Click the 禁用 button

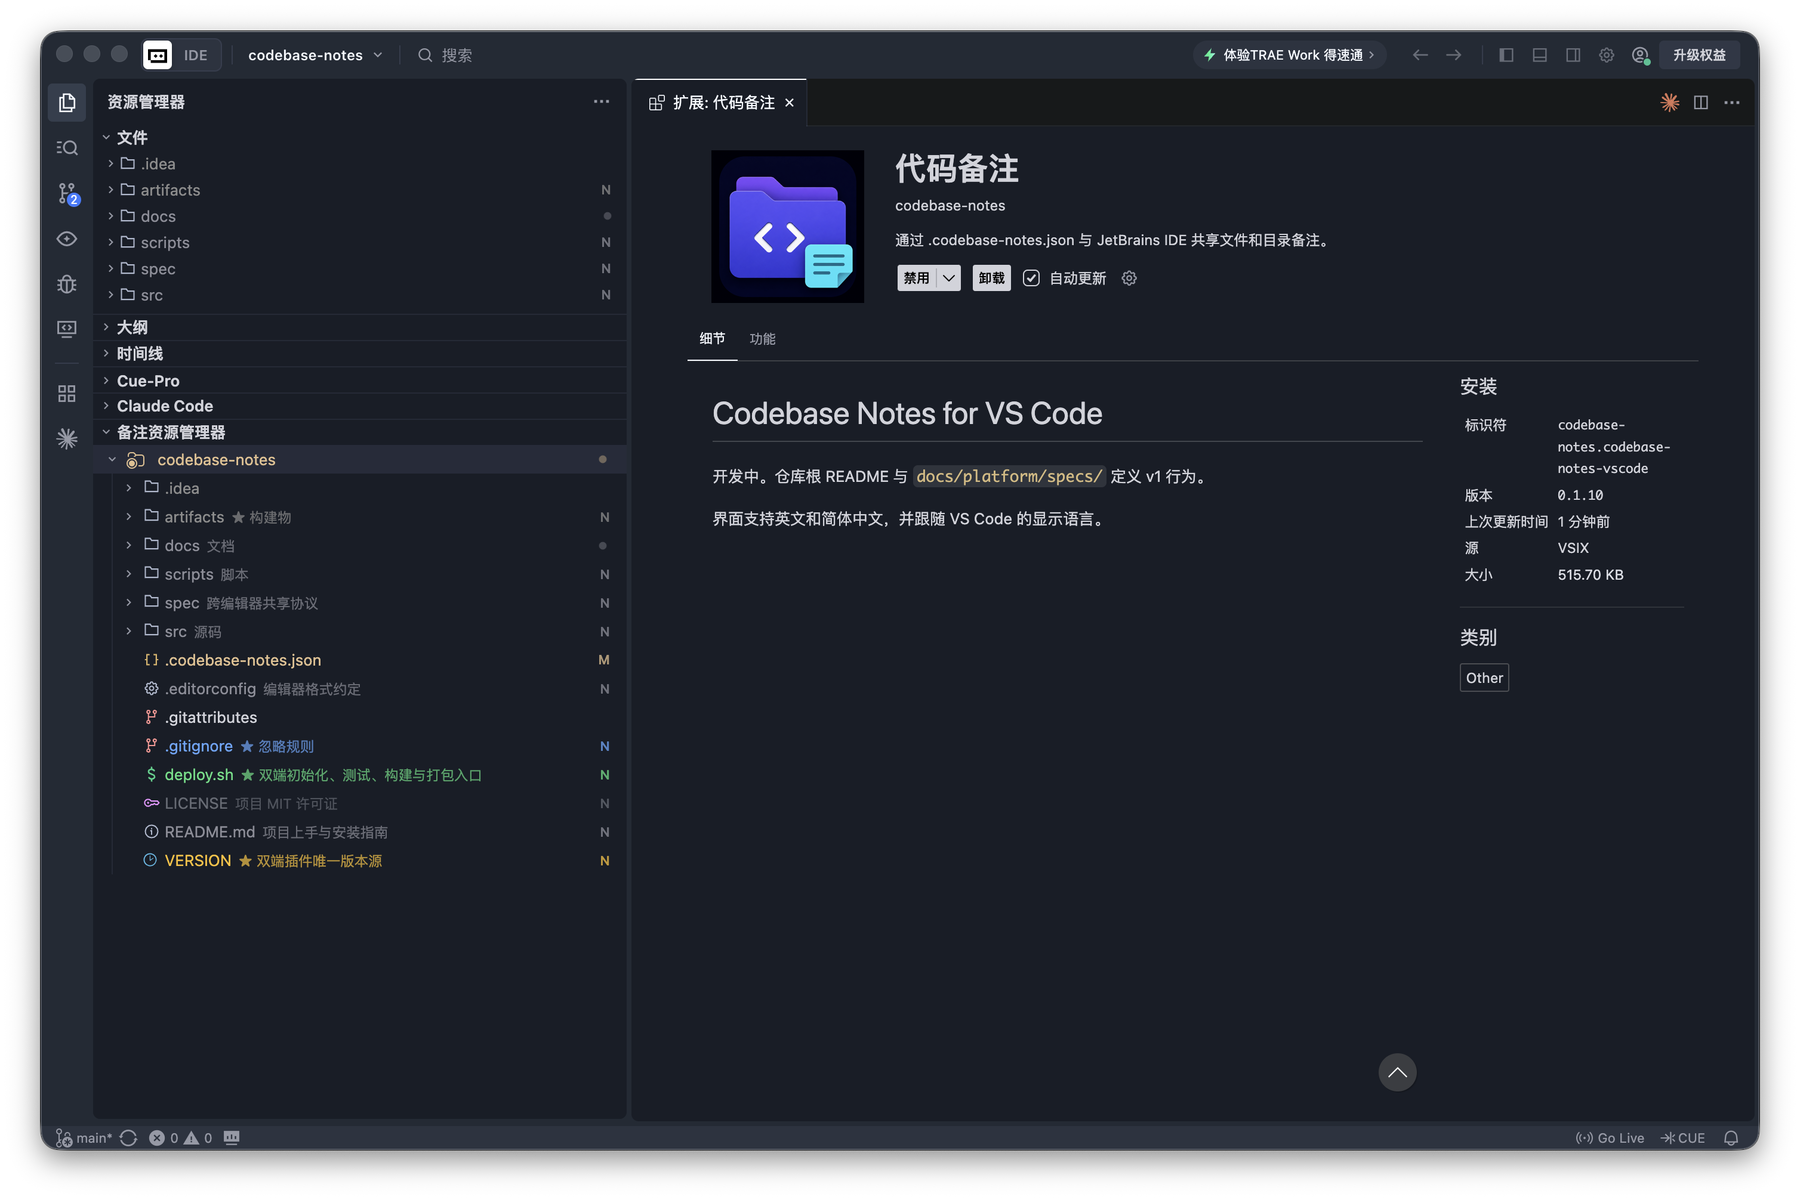point(917,278)
